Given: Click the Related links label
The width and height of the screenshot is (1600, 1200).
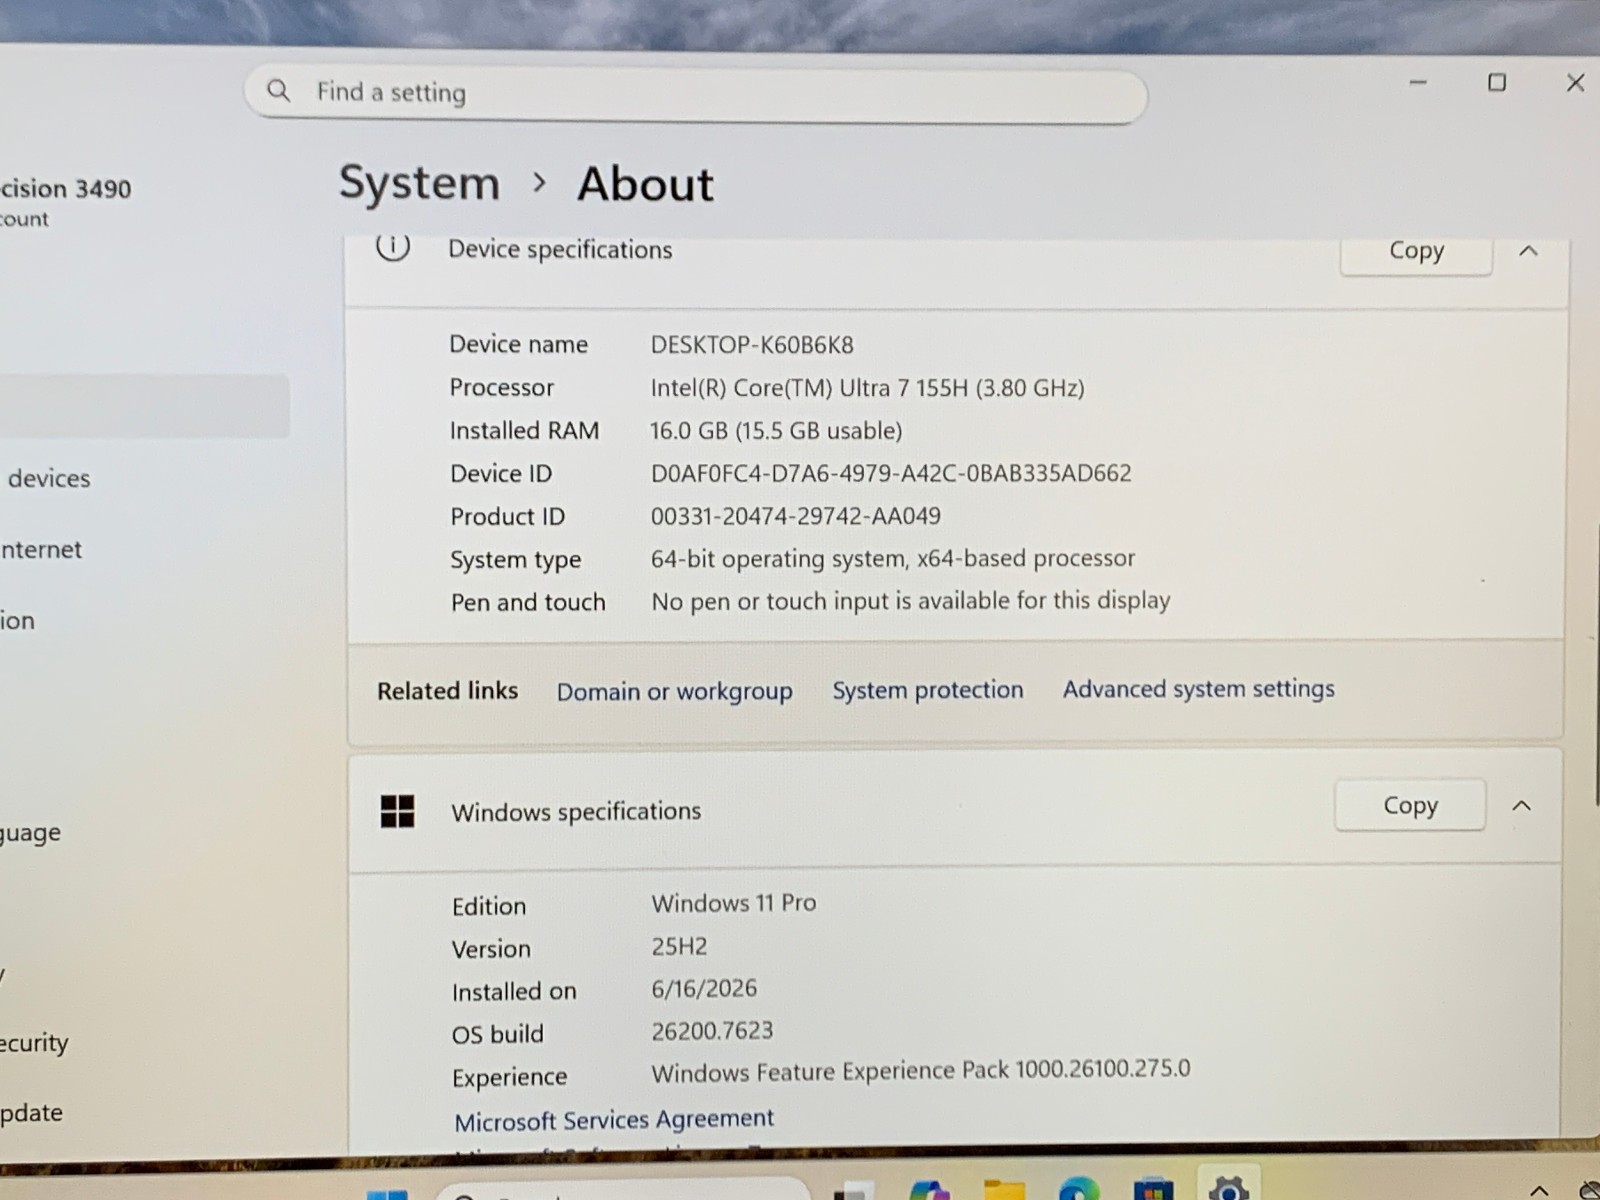Looking at the screenshot, I should pyautogui.click(x=447, y=691).
